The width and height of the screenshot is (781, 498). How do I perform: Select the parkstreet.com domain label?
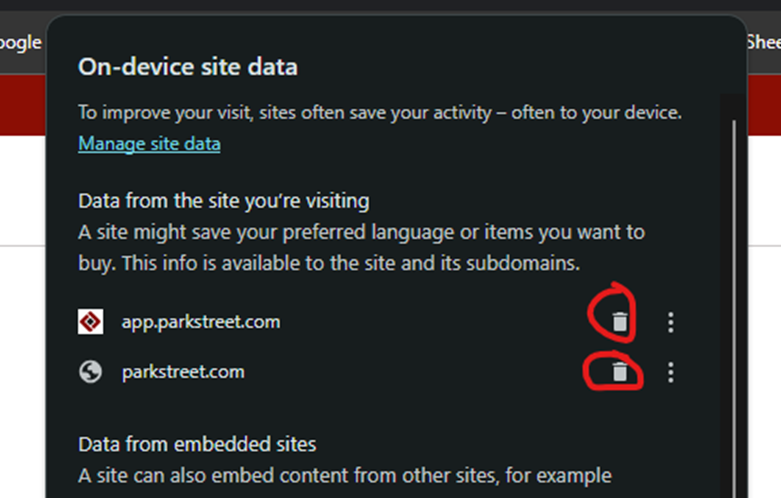[x=183, y=372]
